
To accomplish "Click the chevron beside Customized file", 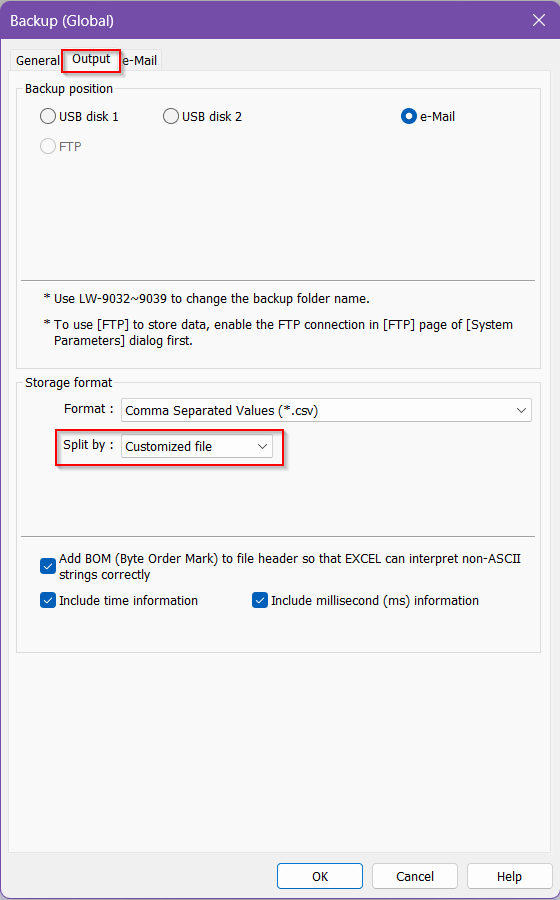I will click(262, 446).
